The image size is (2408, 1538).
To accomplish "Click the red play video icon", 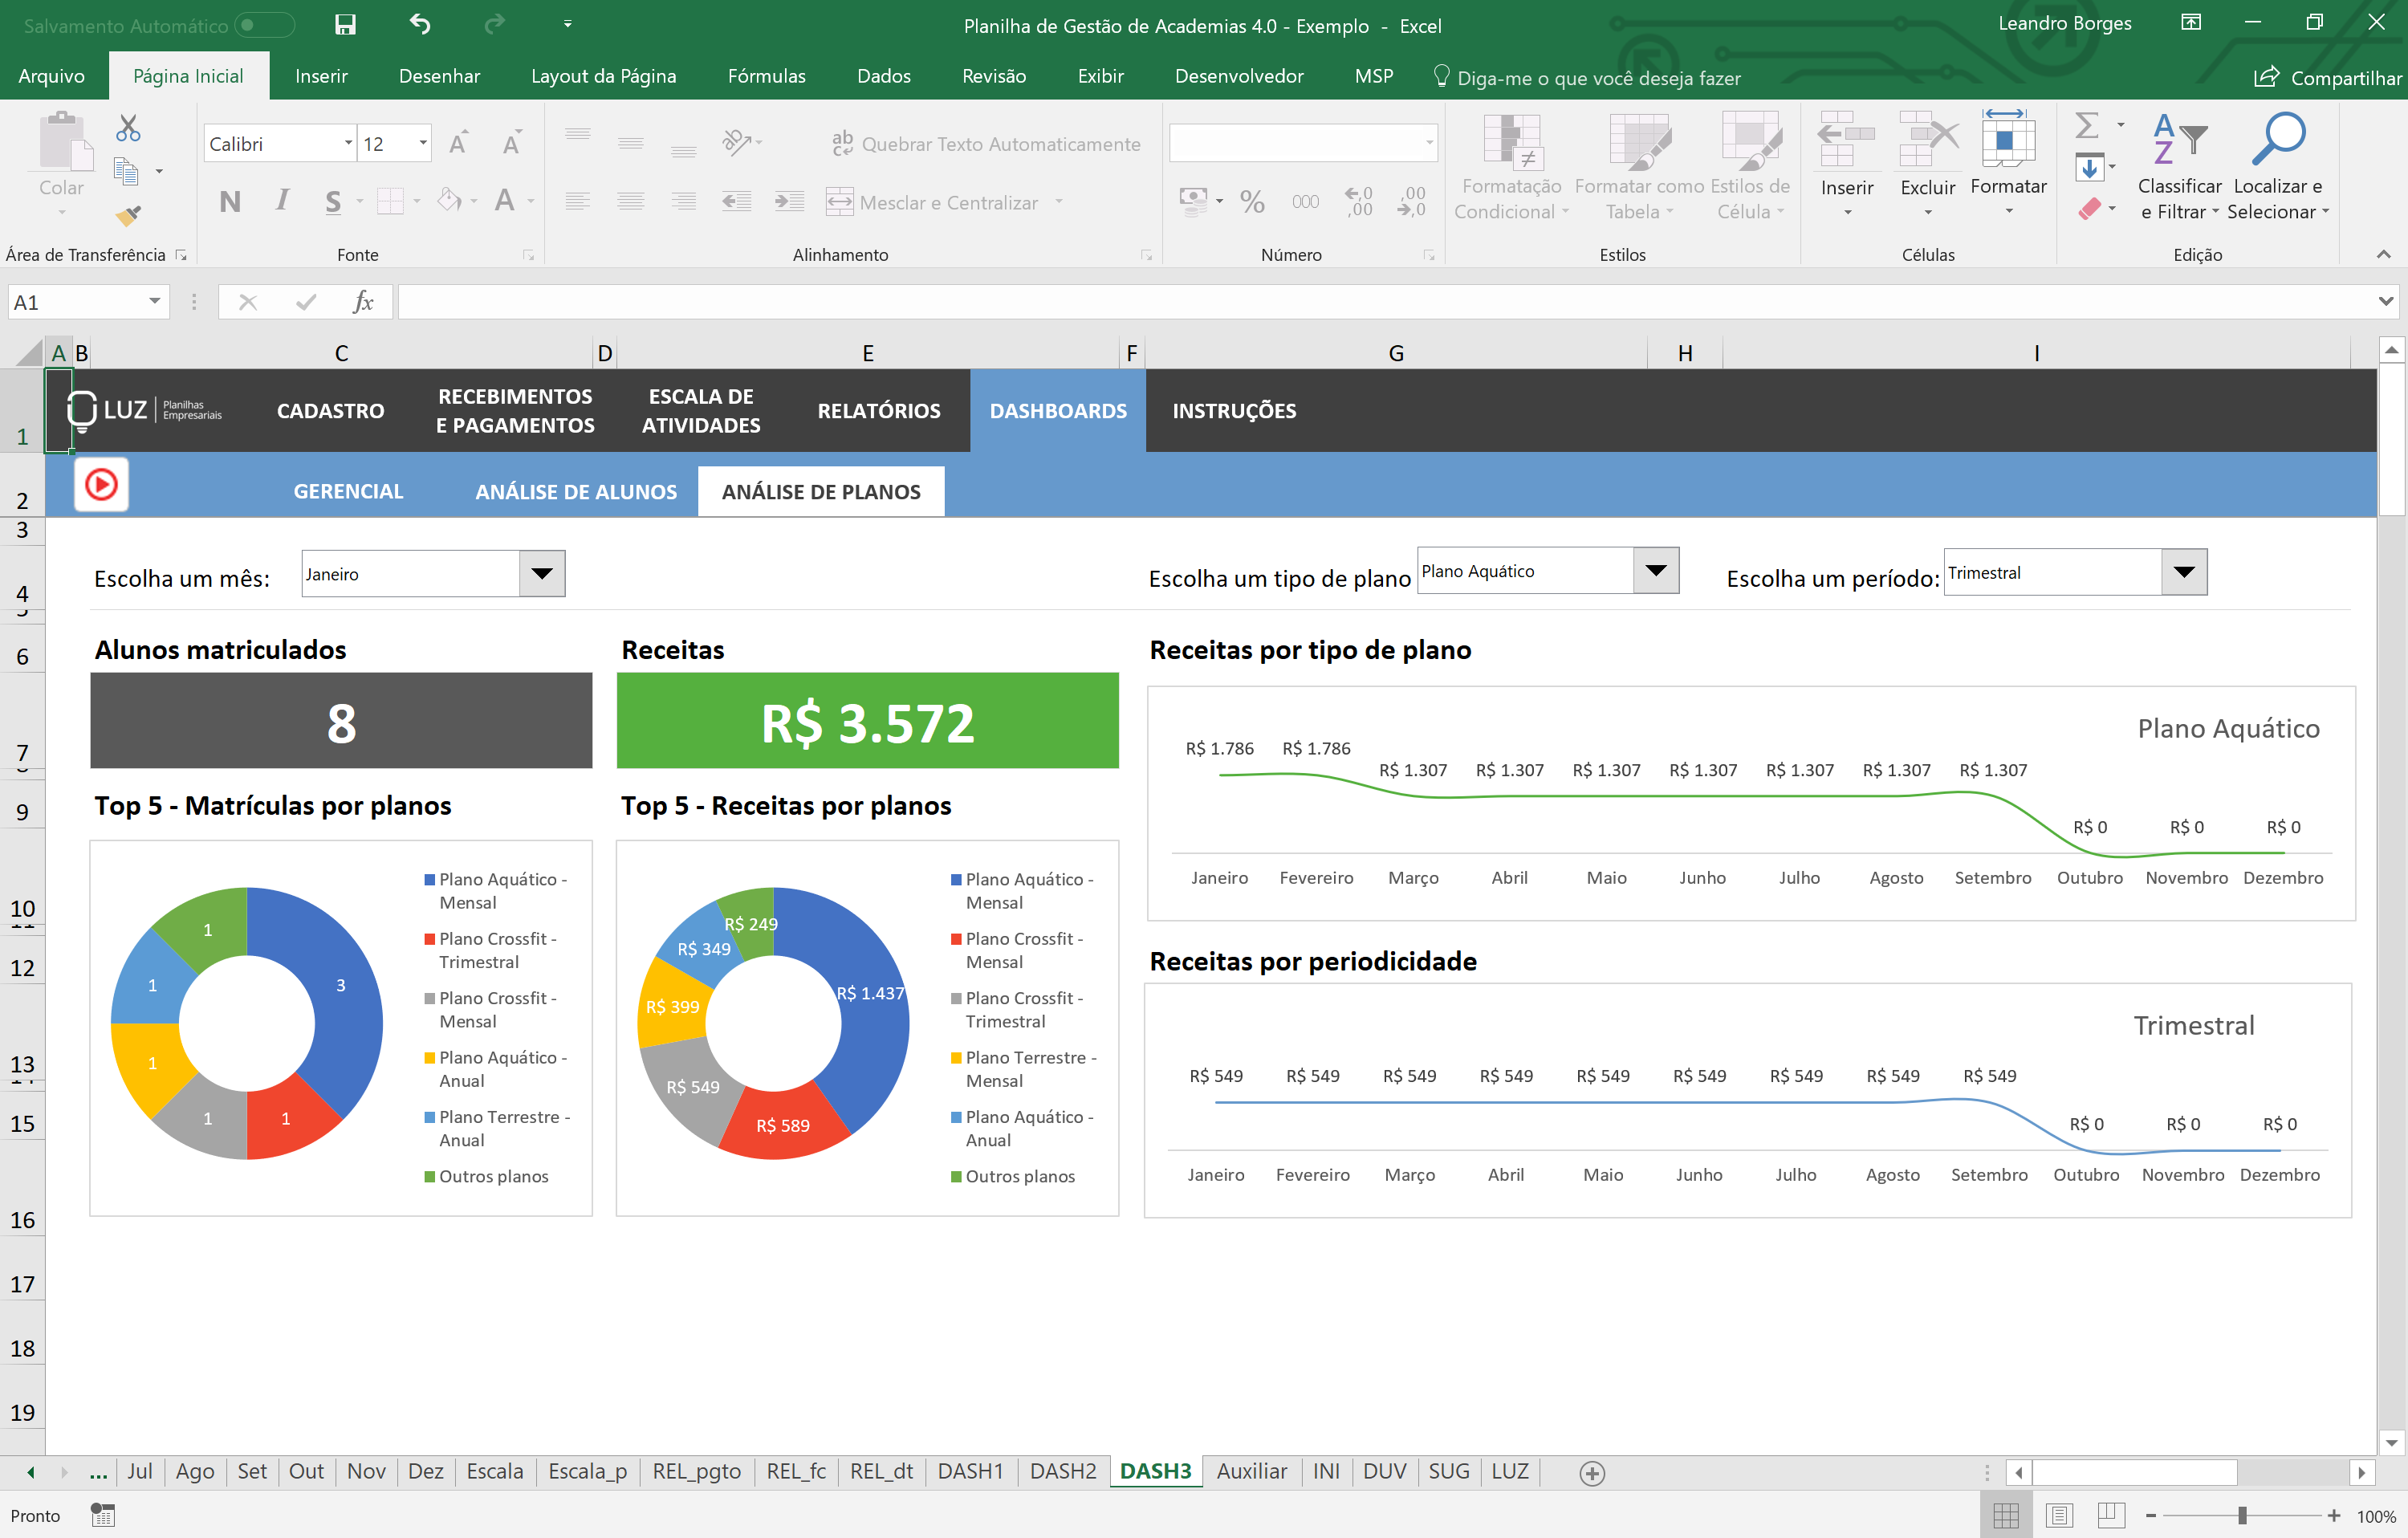I will tap(101, 485).
